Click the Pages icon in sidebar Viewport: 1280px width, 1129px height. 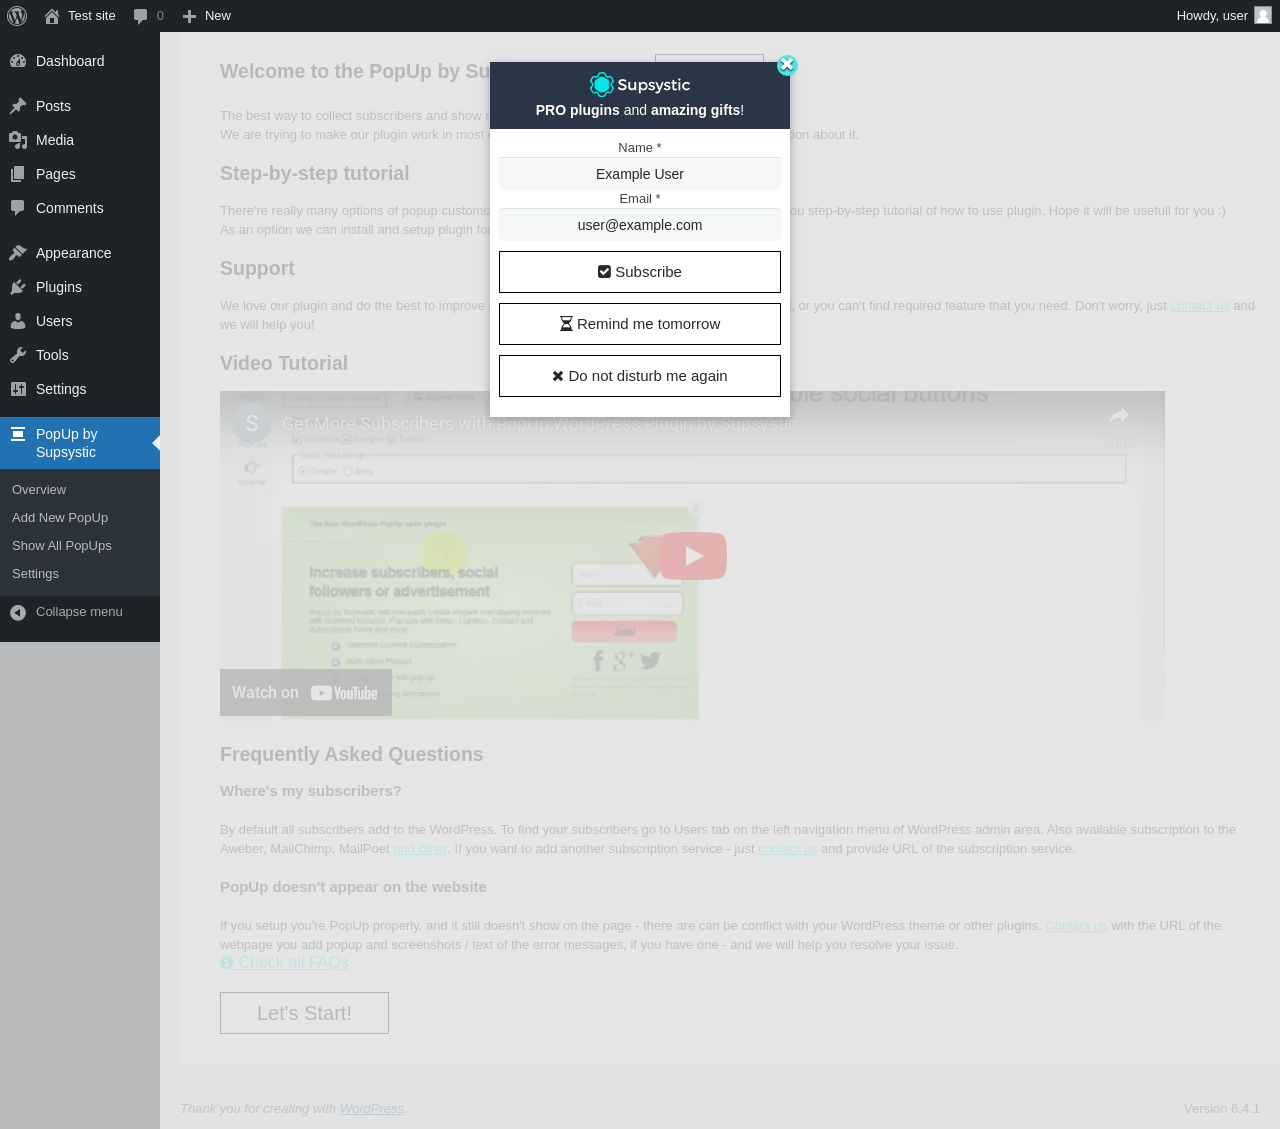pos(18,174)
